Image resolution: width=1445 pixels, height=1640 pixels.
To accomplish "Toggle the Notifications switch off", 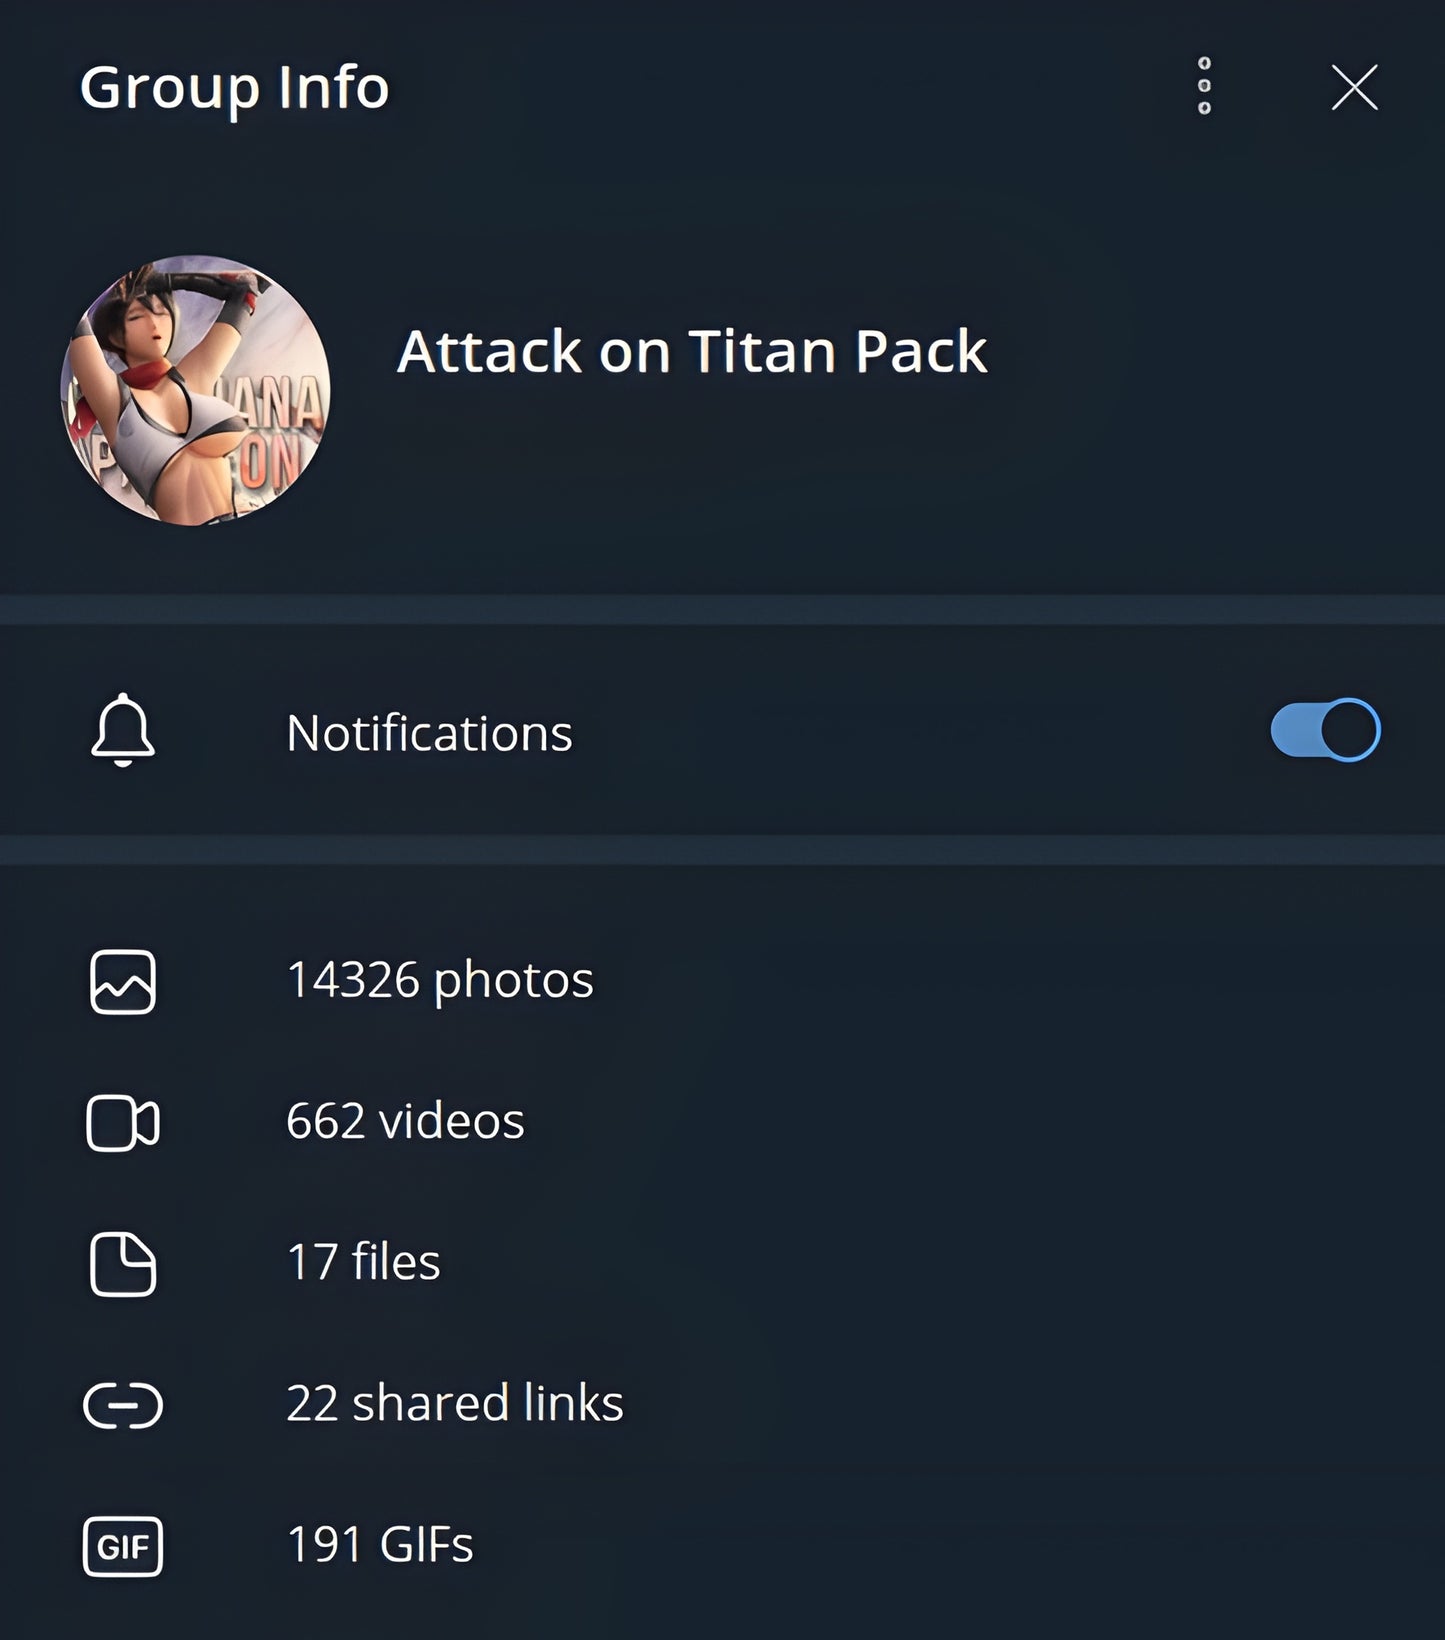I will (1324, 730).
